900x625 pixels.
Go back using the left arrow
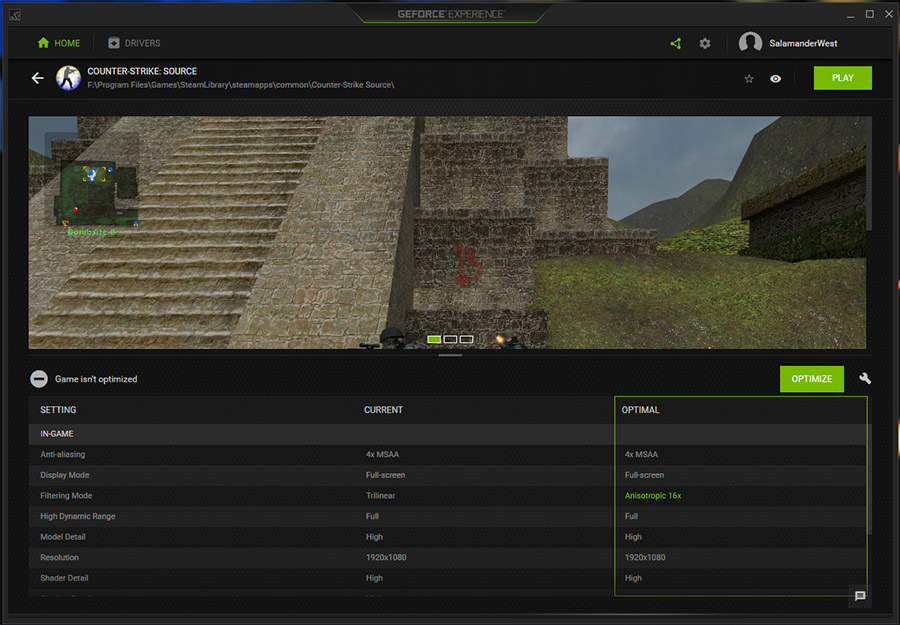(x=38, y=78)
